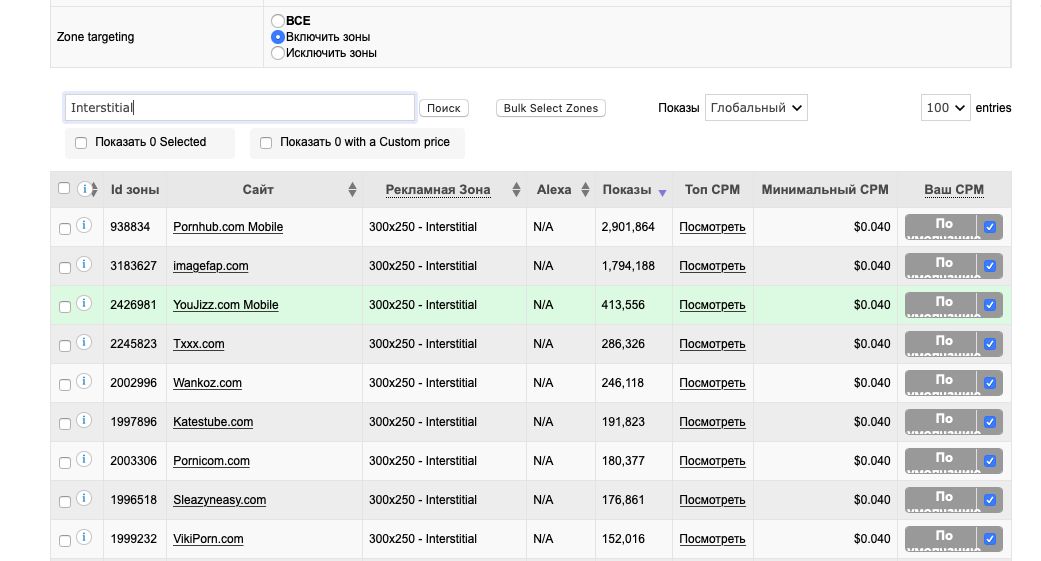
Task: Uncheck default CPM checkbox for zone 1999232
Action: point(990,540)
